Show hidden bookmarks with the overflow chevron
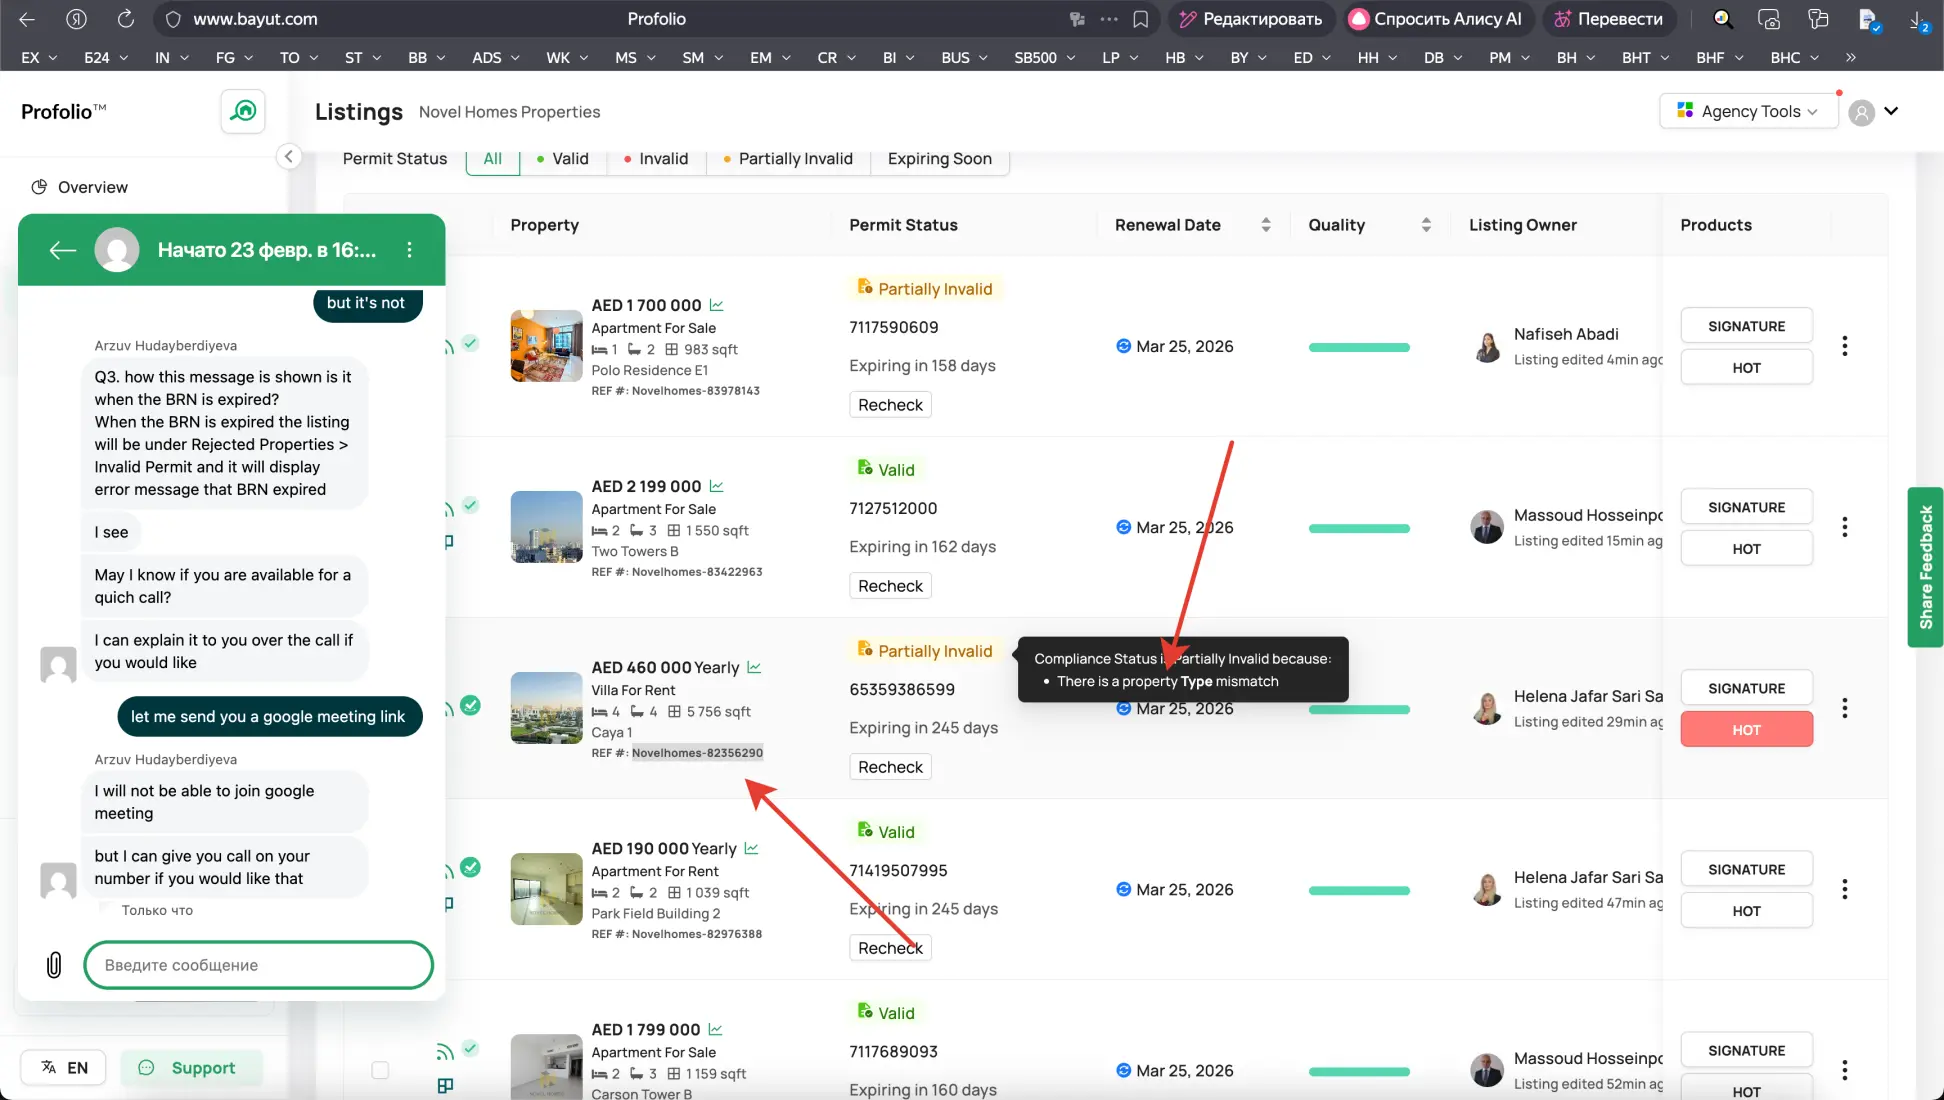Image resolution: width=1944 pixels, height=1100 pixels. pyautogui.click(x=1851, y=57)
